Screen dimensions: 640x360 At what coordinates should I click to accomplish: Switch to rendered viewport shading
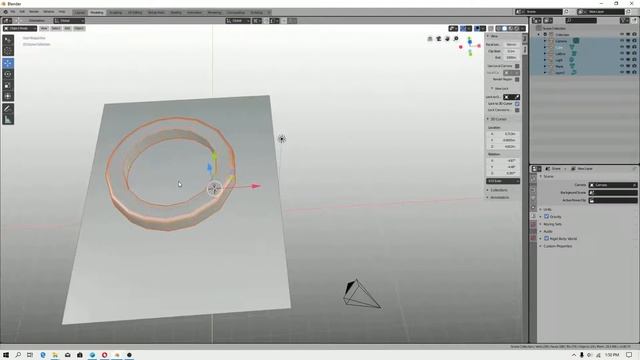pyautogui.click(x=516, y=29)
